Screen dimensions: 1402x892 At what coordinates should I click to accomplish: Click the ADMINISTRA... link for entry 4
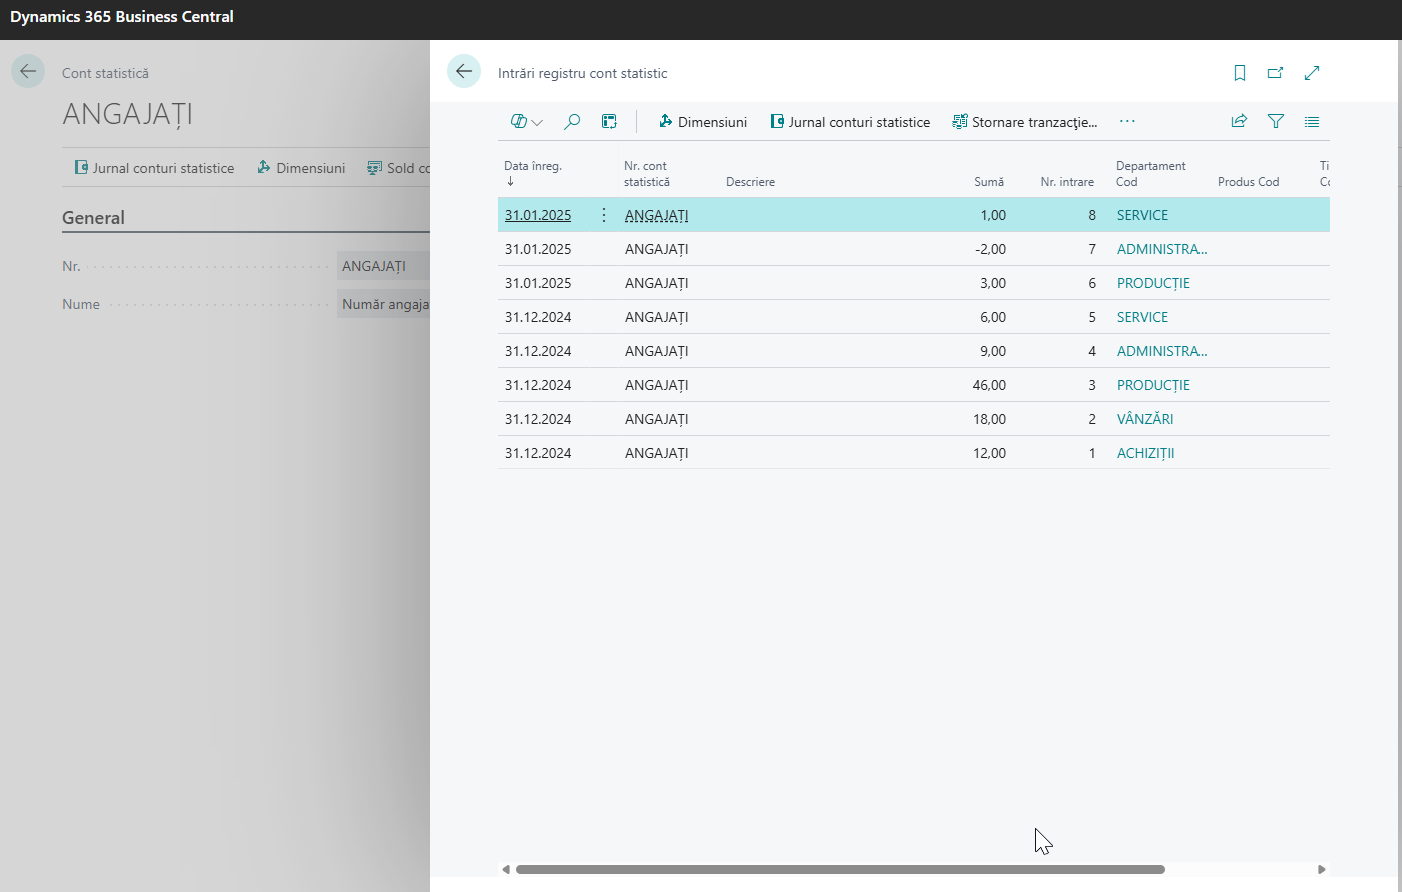click(x=1162, y=351)
